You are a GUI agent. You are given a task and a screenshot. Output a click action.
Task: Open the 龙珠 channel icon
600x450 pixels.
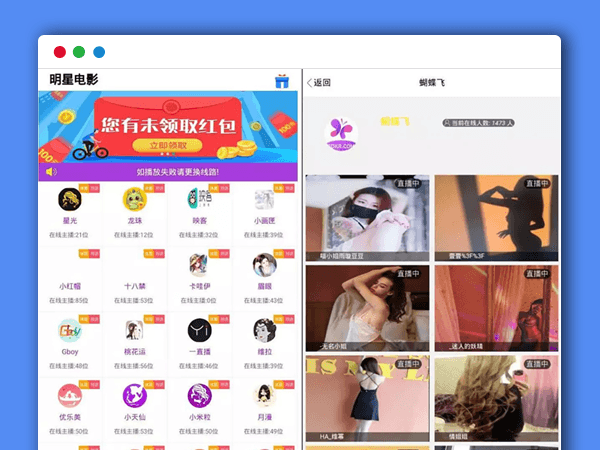click(x=134, y=199)
